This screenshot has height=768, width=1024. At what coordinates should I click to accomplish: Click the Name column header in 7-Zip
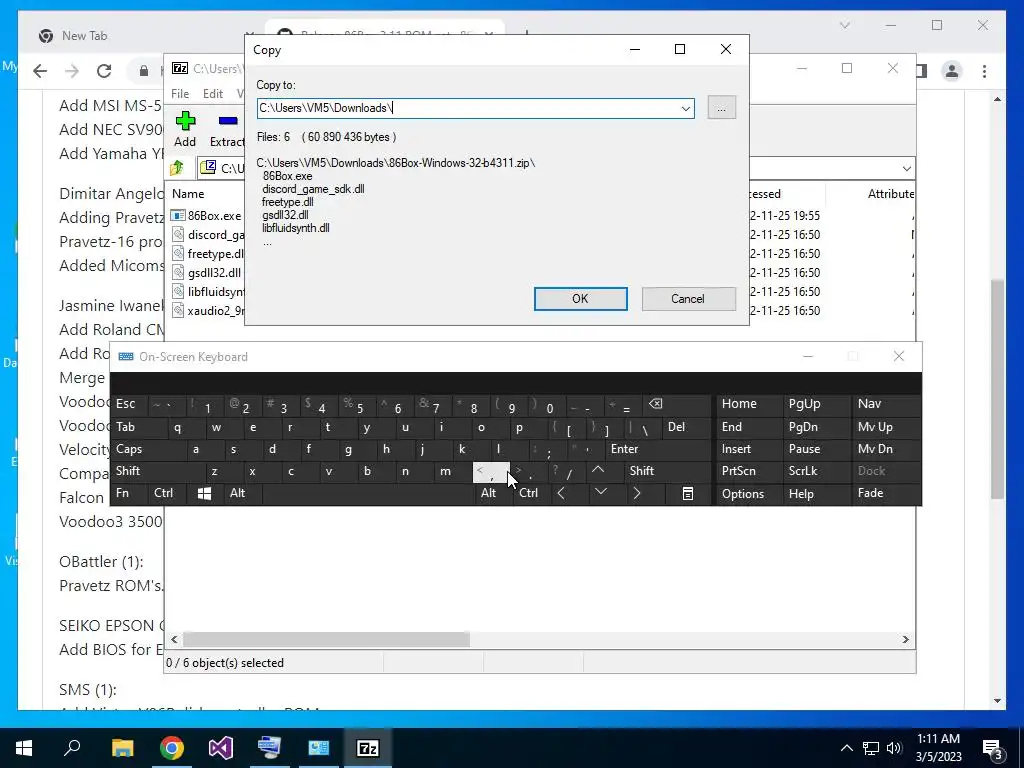click(x=188, y=194)
